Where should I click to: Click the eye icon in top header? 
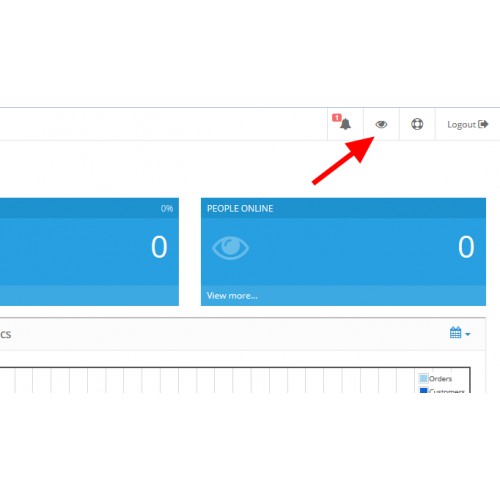pos(381,124)
